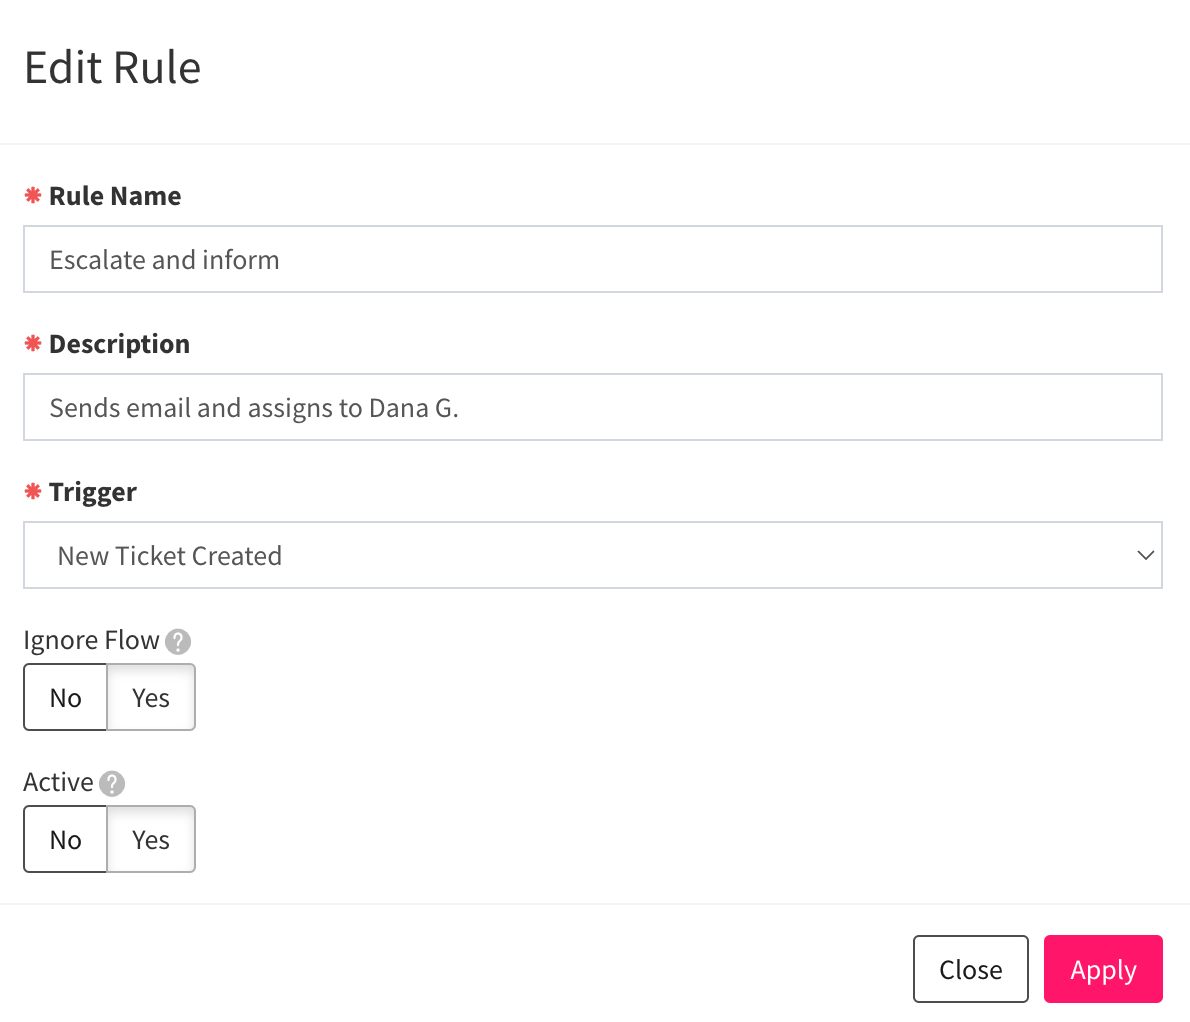Image resolution: width=1190 pixels, height=1022 pixels.
Task: Focus the Description text field
Action: pyautogui.click(x=593, y=407)
